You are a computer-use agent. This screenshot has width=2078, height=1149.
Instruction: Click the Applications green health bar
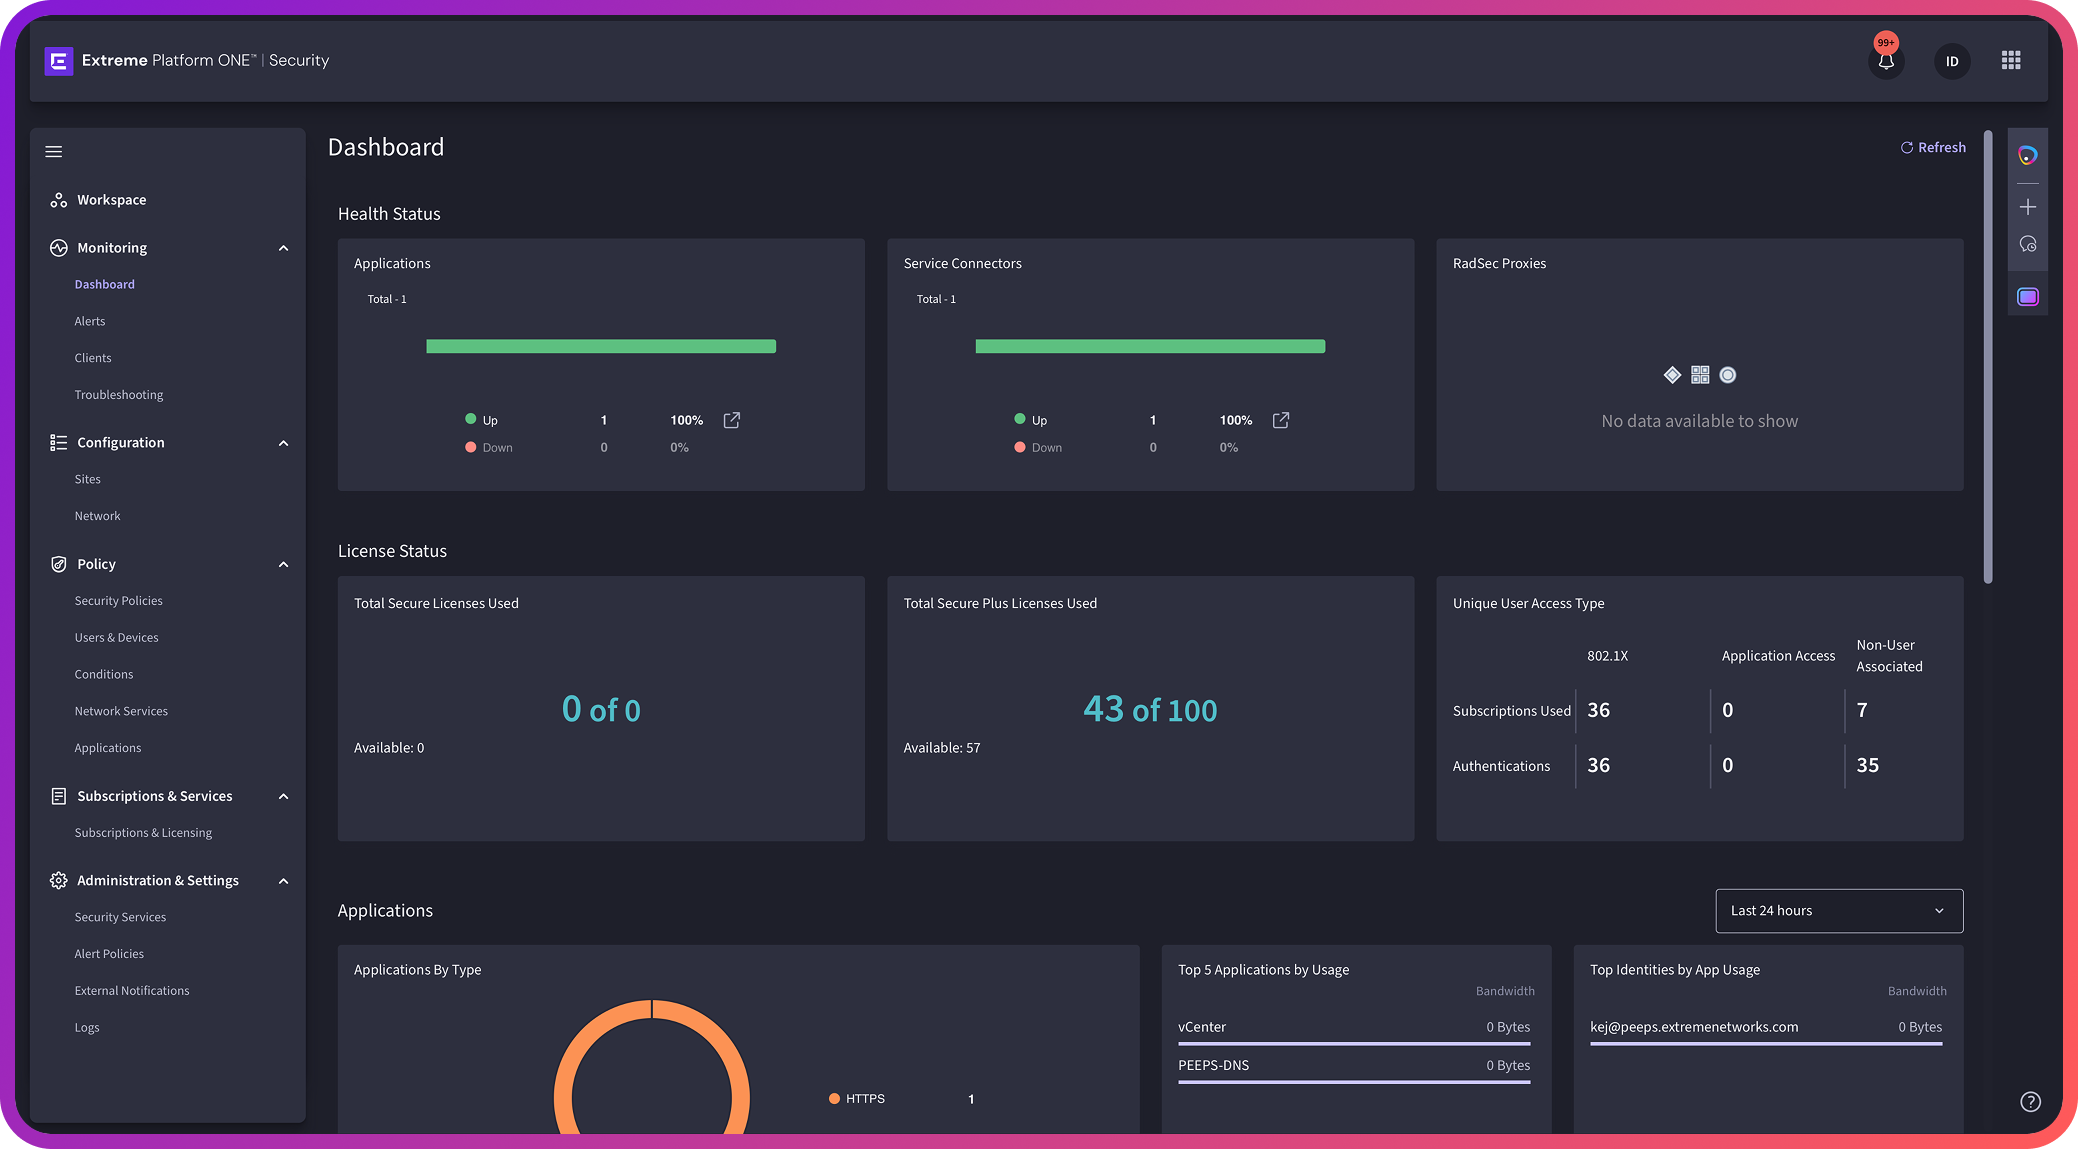[601, 346]
